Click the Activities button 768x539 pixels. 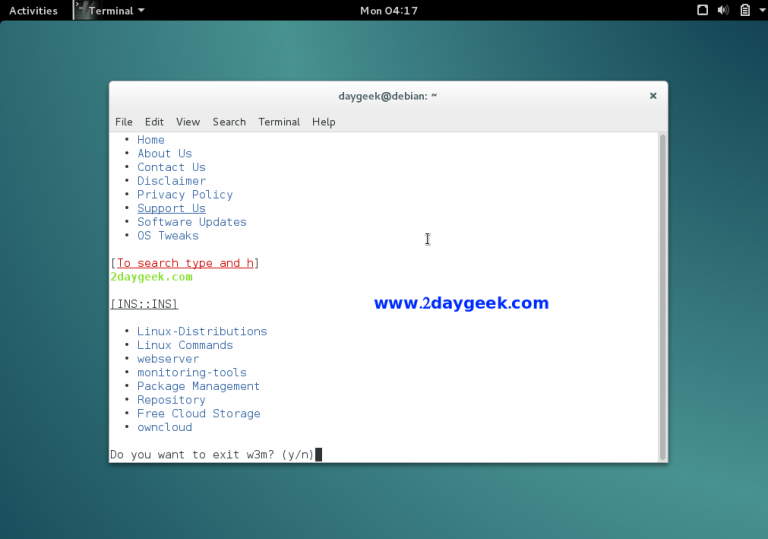33,10
